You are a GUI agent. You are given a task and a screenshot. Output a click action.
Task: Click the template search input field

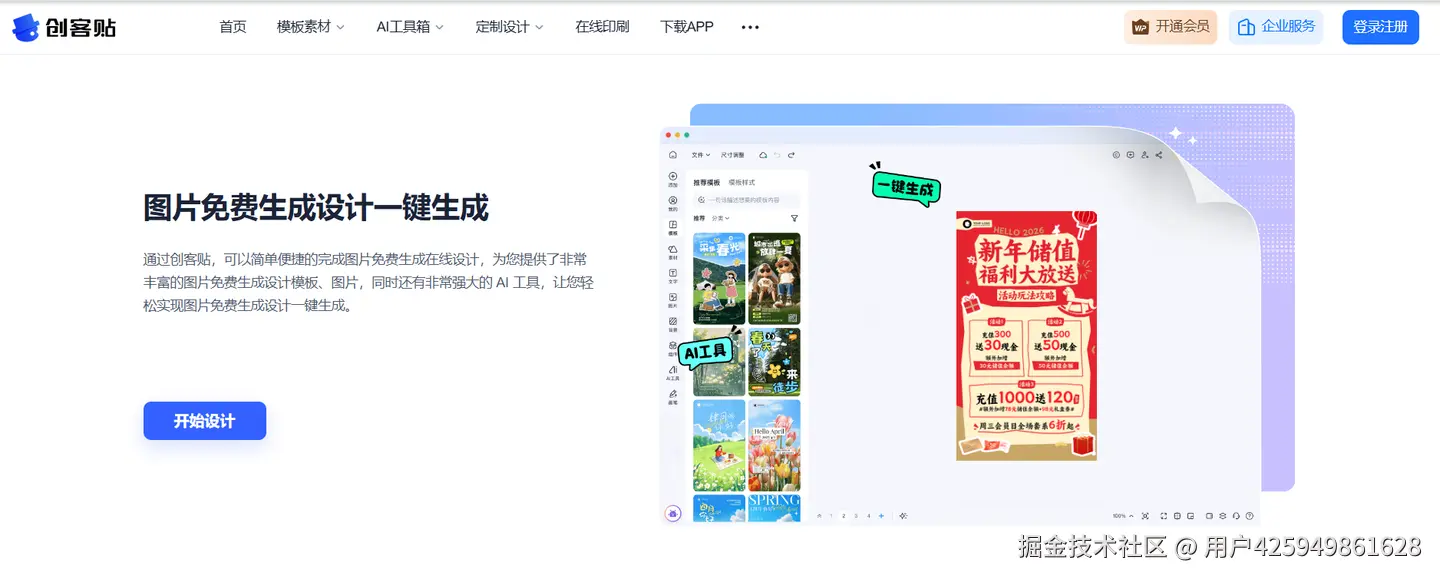tap(748, 200)
